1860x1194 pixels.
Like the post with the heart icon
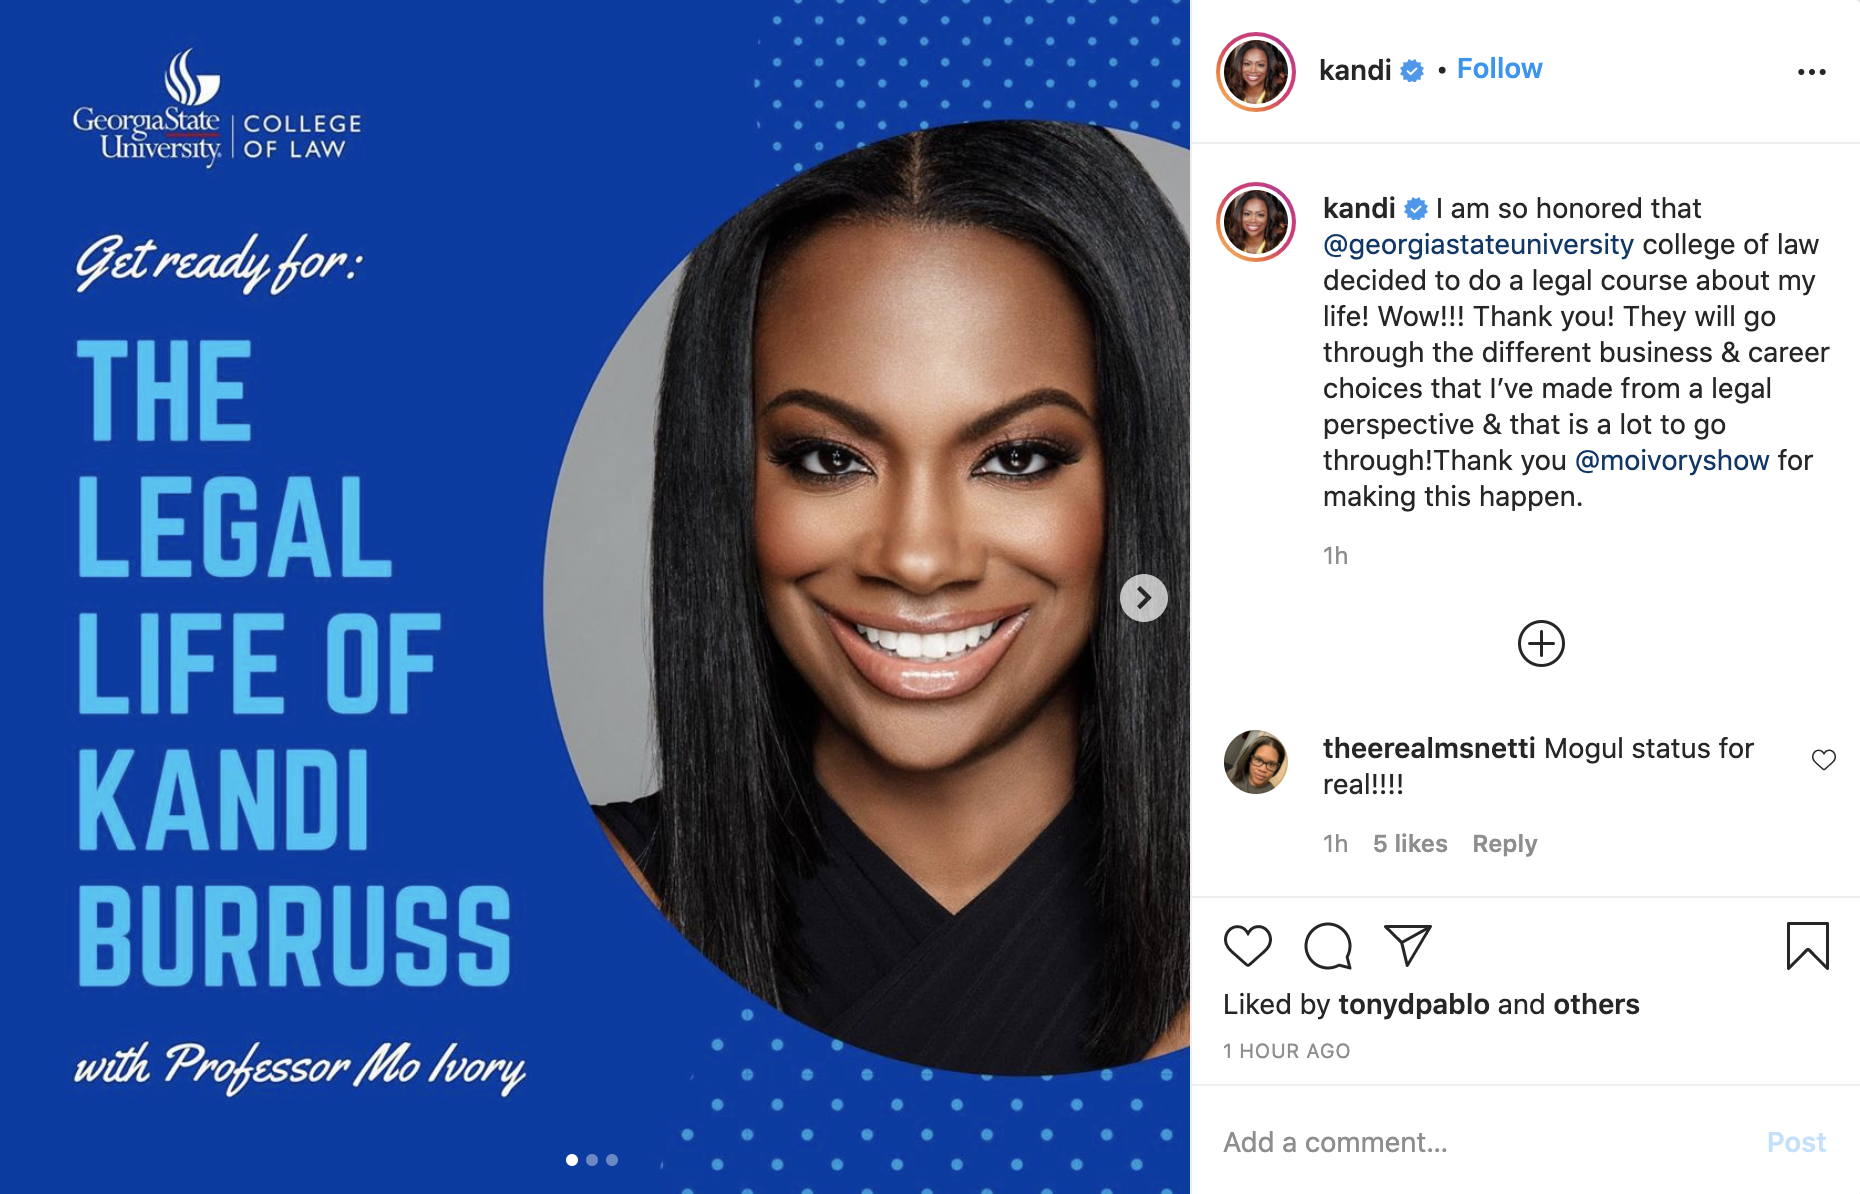[x=1247, y=946]
